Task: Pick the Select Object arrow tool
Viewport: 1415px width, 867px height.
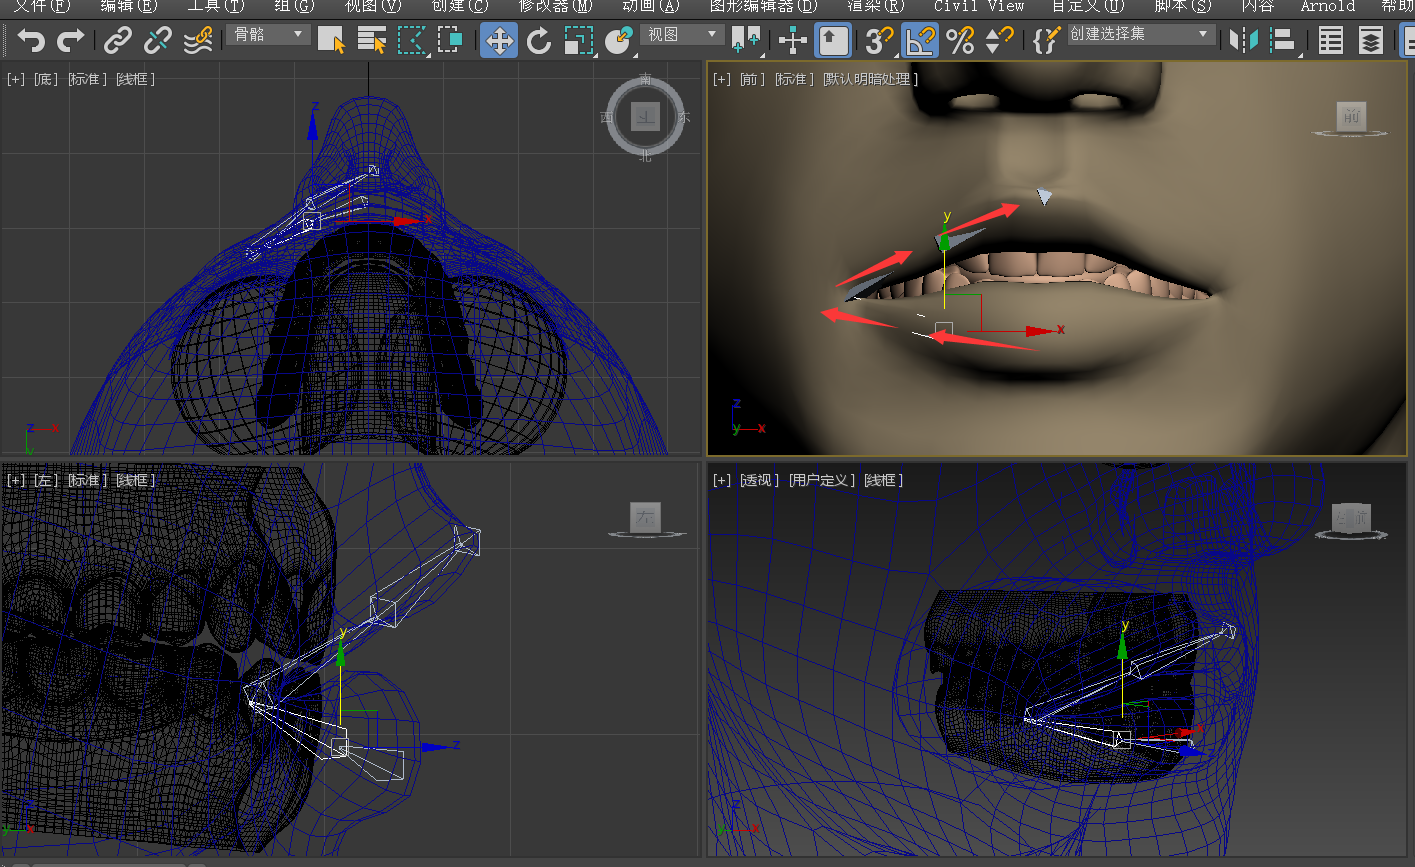Action: pos(331,41)
